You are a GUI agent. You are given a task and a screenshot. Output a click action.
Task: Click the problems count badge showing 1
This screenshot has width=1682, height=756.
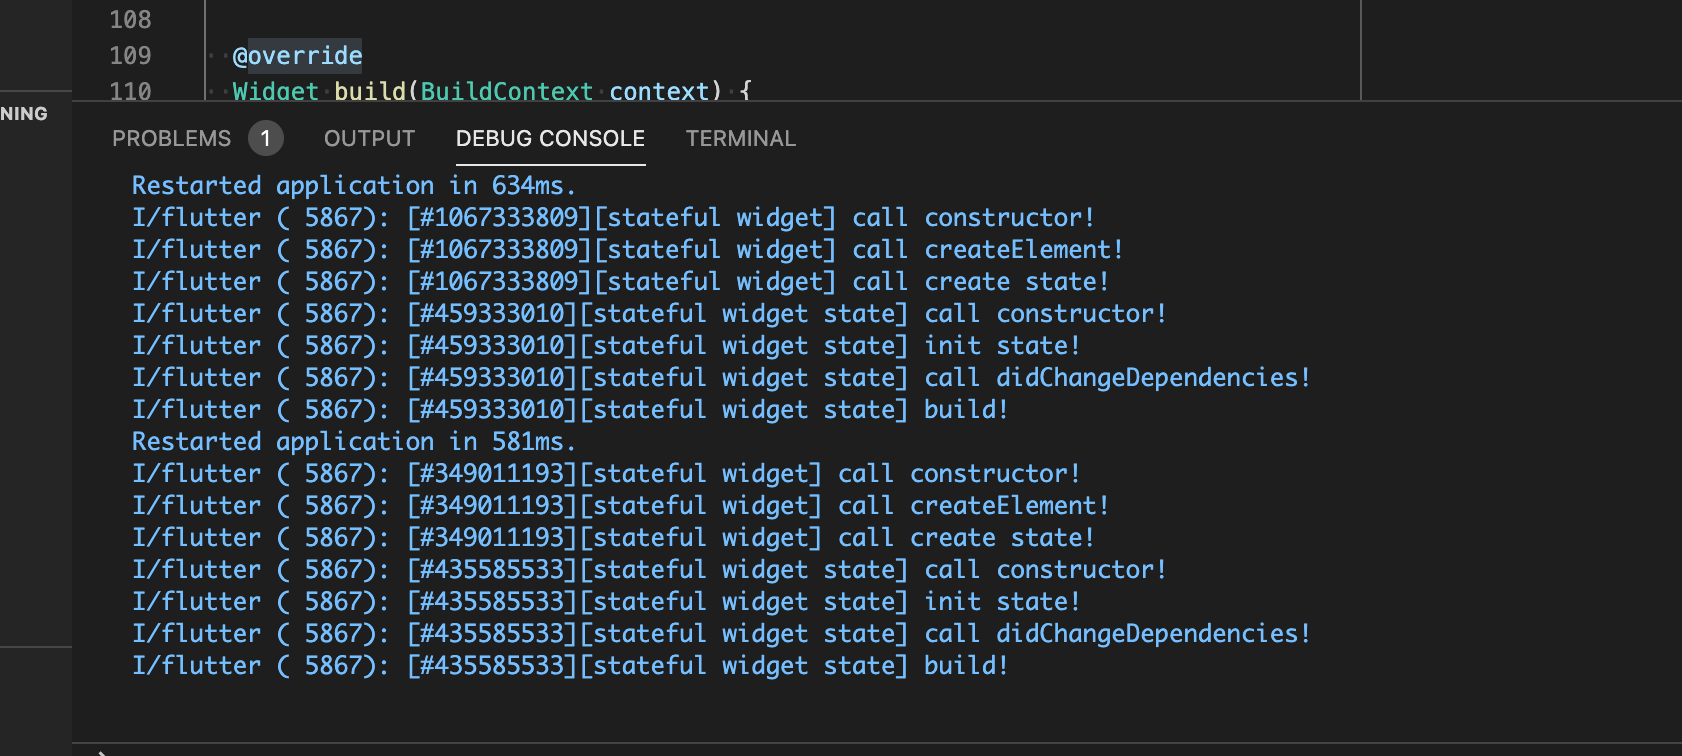265,139
